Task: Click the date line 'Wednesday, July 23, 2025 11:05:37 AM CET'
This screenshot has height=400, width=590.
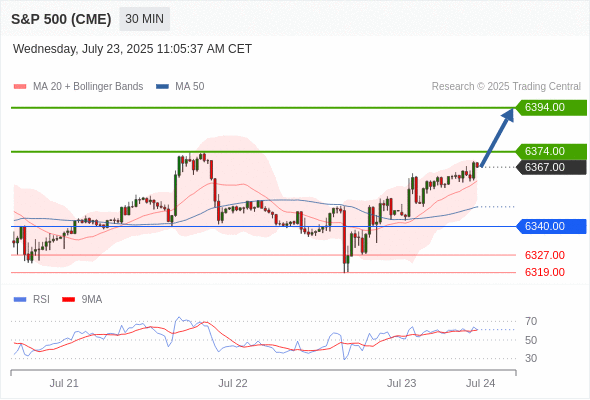Action: pos(132,49)
